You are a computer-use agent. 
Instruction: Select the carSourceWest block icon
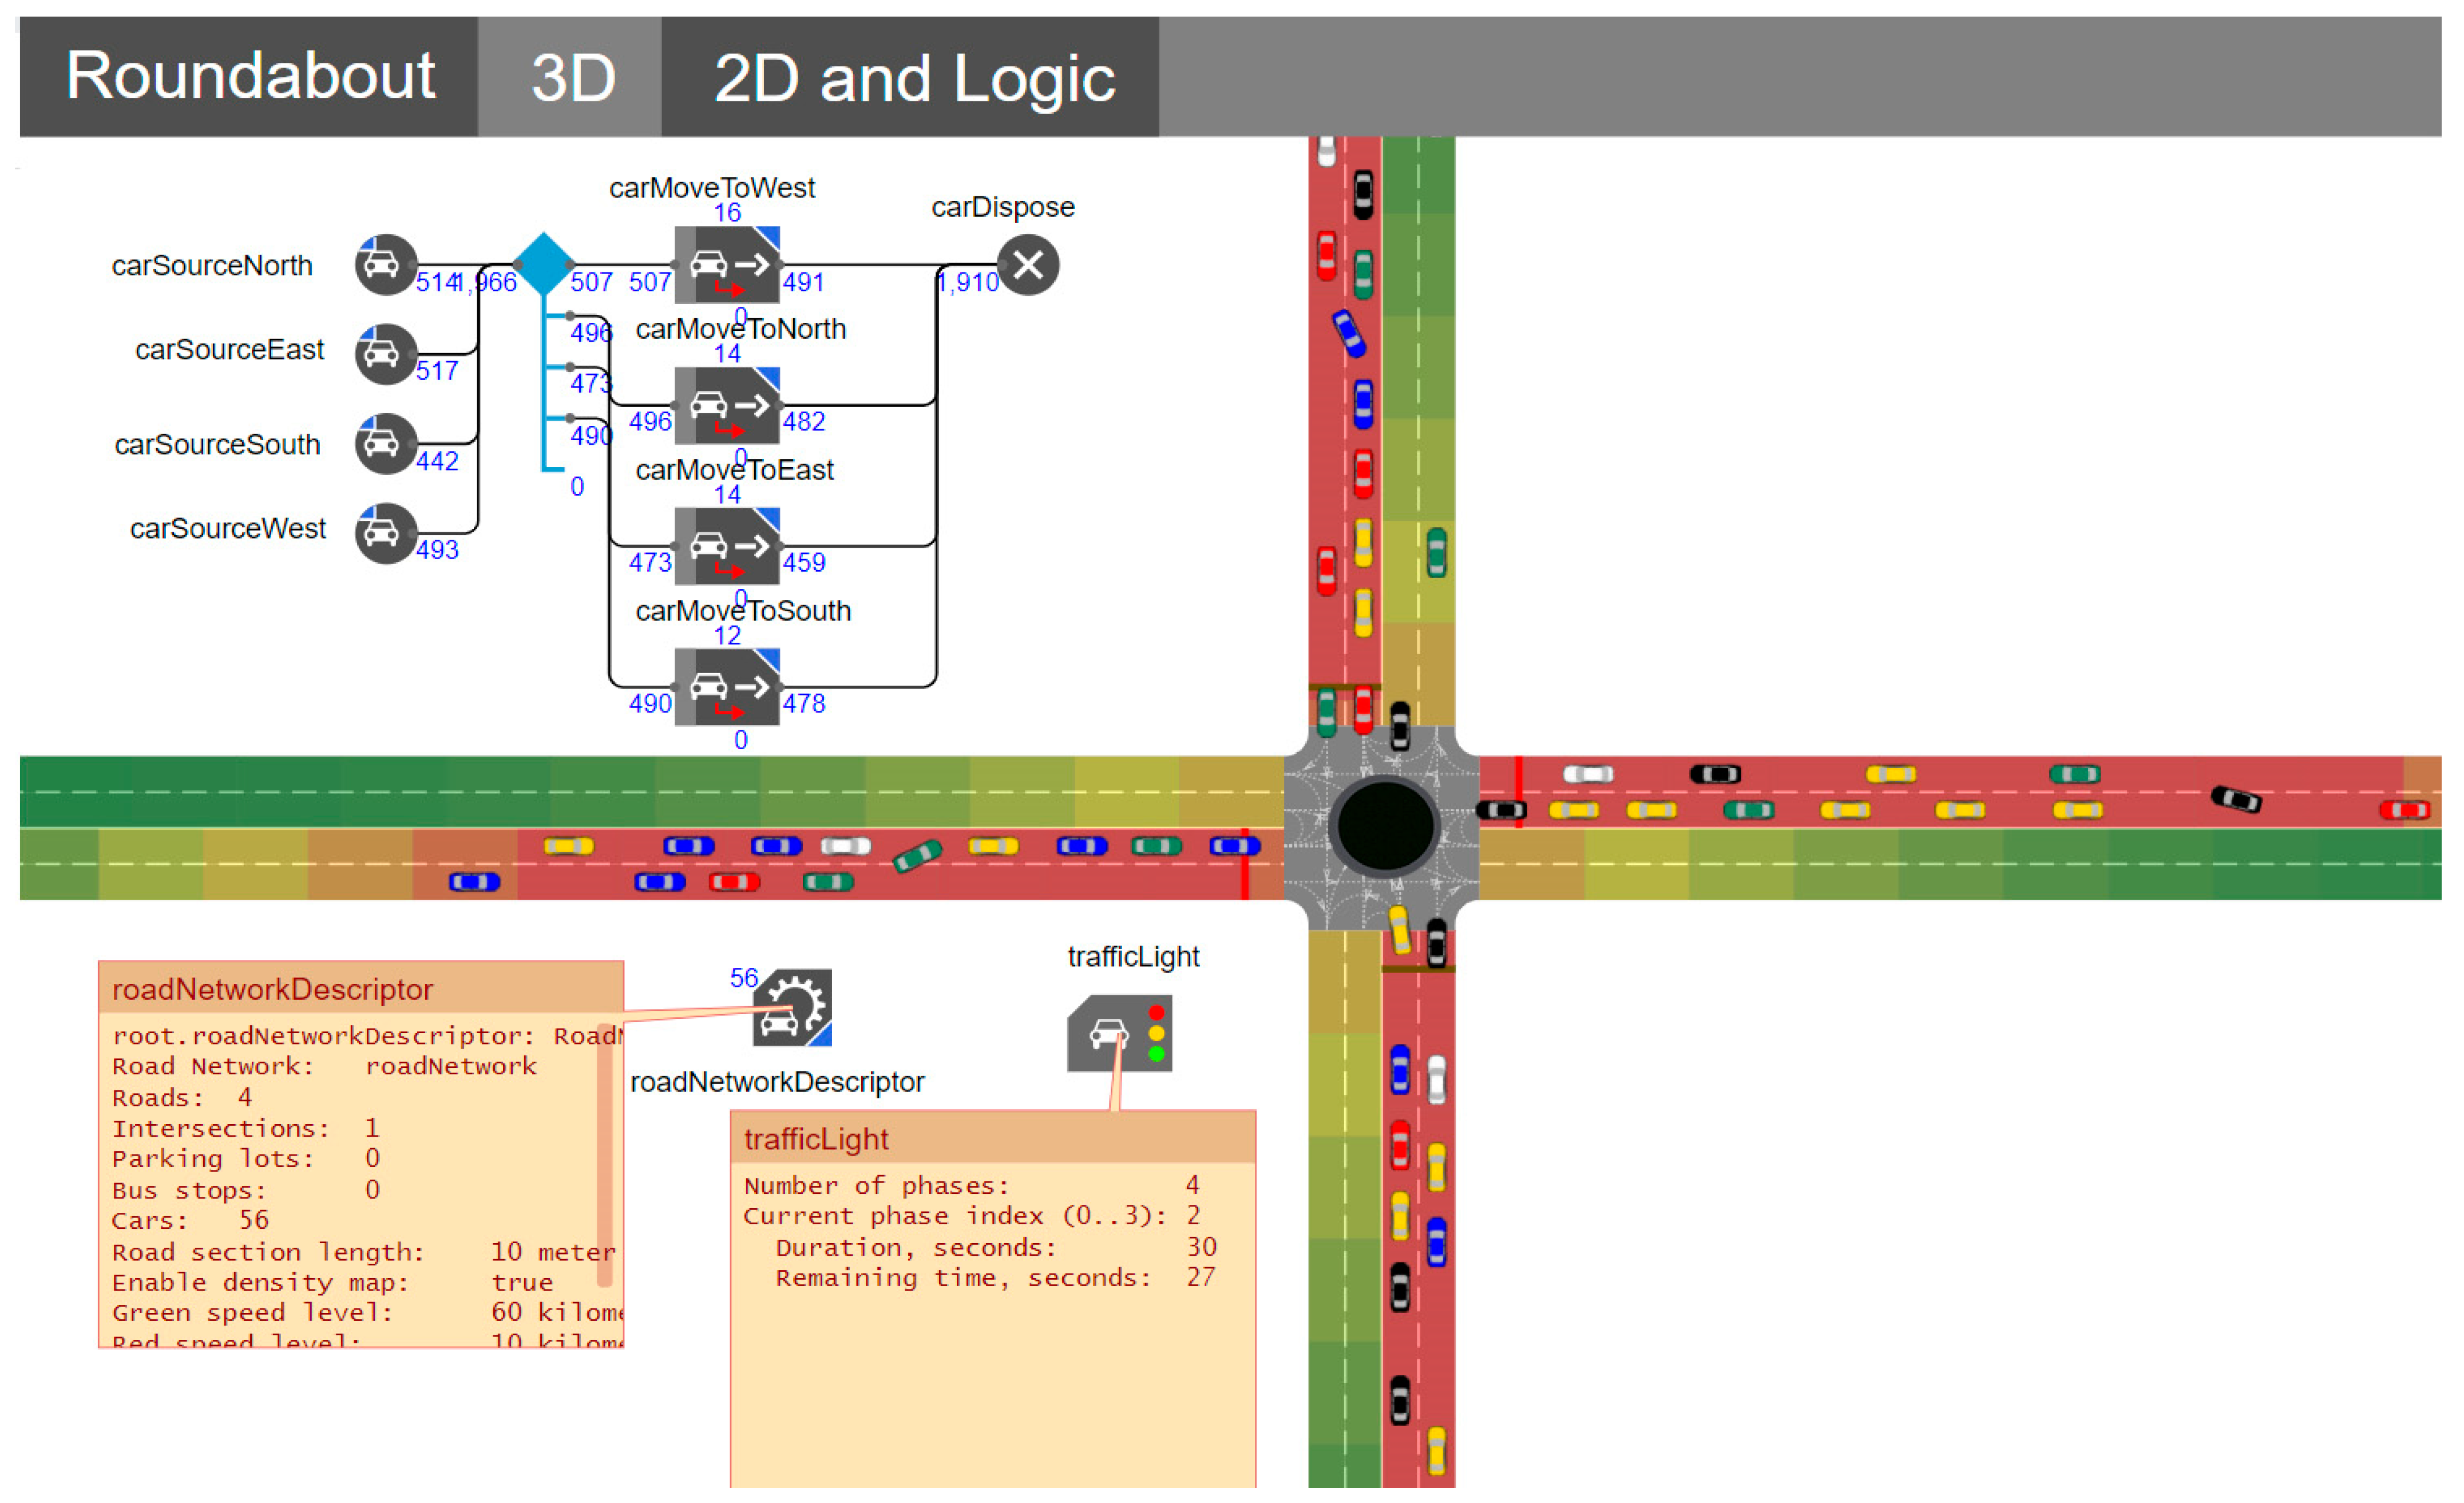[x=385, y=533]
